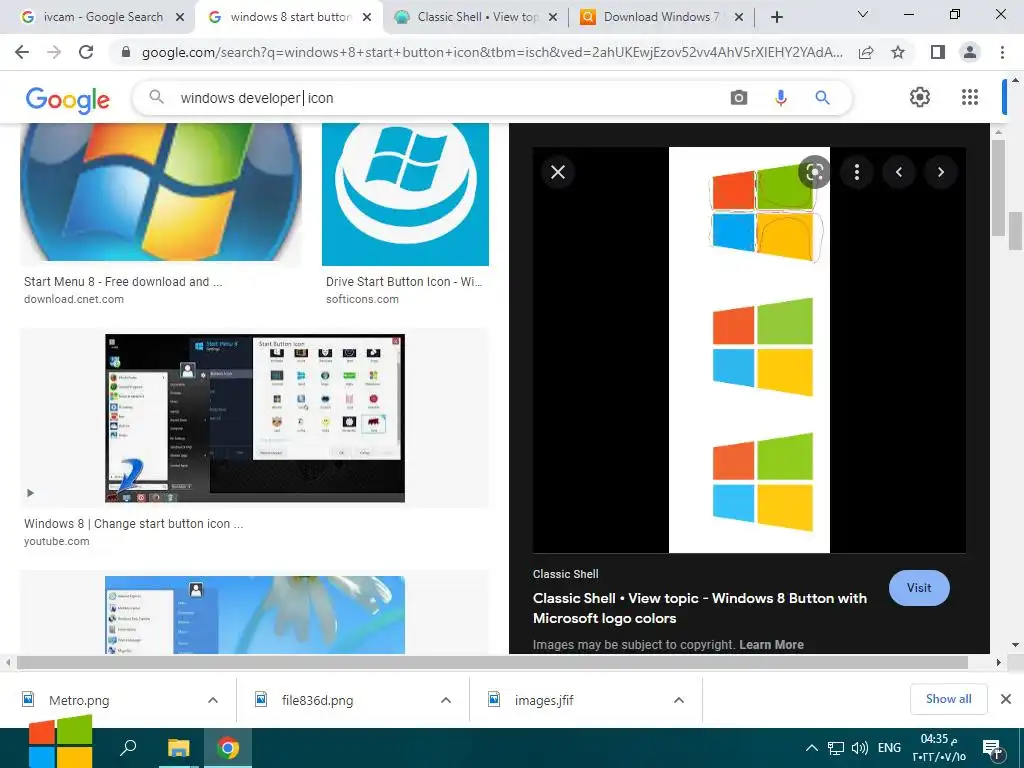Open preview panel more options menu
Screen dimensions: 1024x768
click(x=857, y=172)
